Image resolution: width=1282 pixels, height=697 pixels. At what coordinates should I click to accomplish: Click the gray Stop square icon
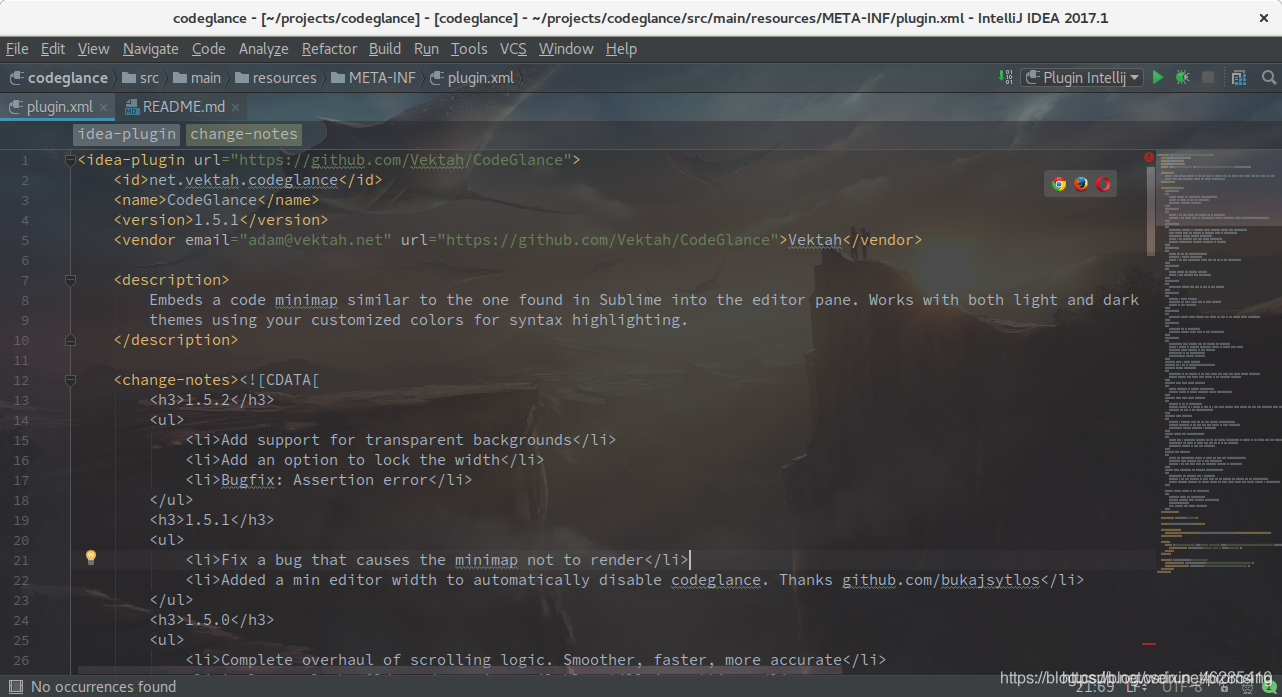pos(1208,77)
